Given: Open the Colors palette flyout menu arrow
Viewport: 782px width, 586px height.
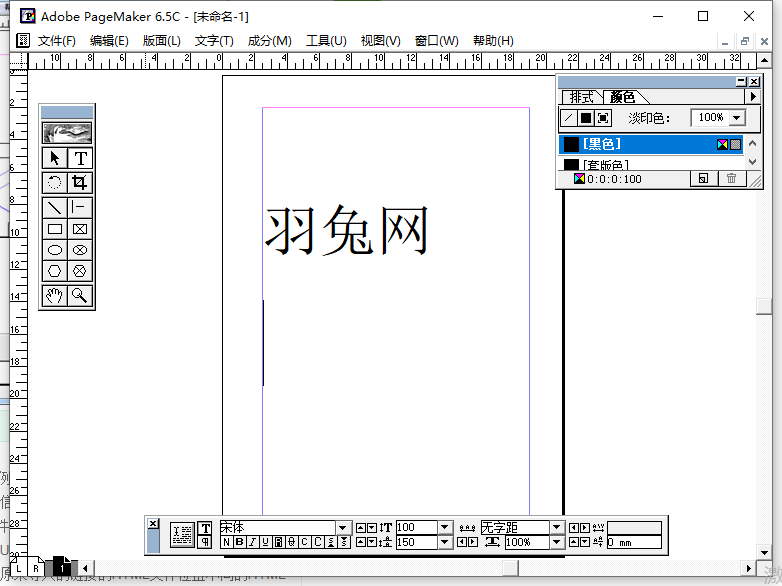Looking at the screenshot, I should click(753, 96).
